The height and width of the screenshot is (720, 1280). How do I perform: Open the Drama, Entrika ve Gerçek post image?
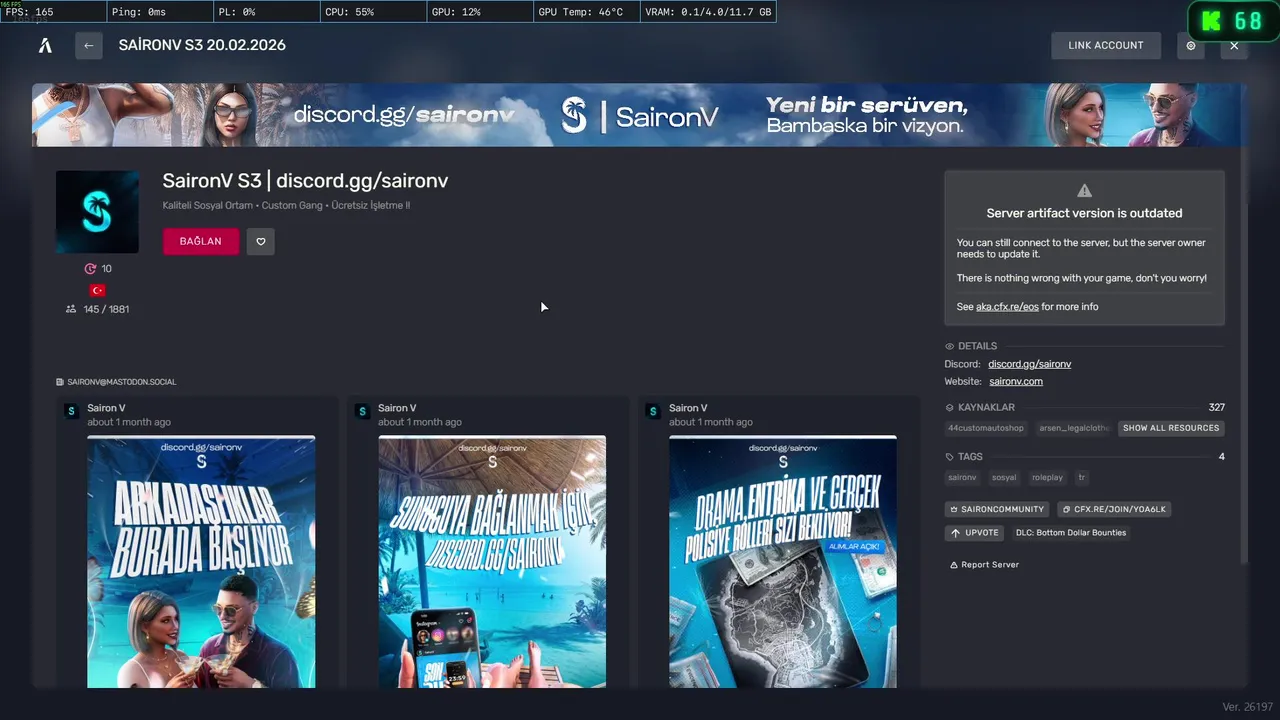783,561
